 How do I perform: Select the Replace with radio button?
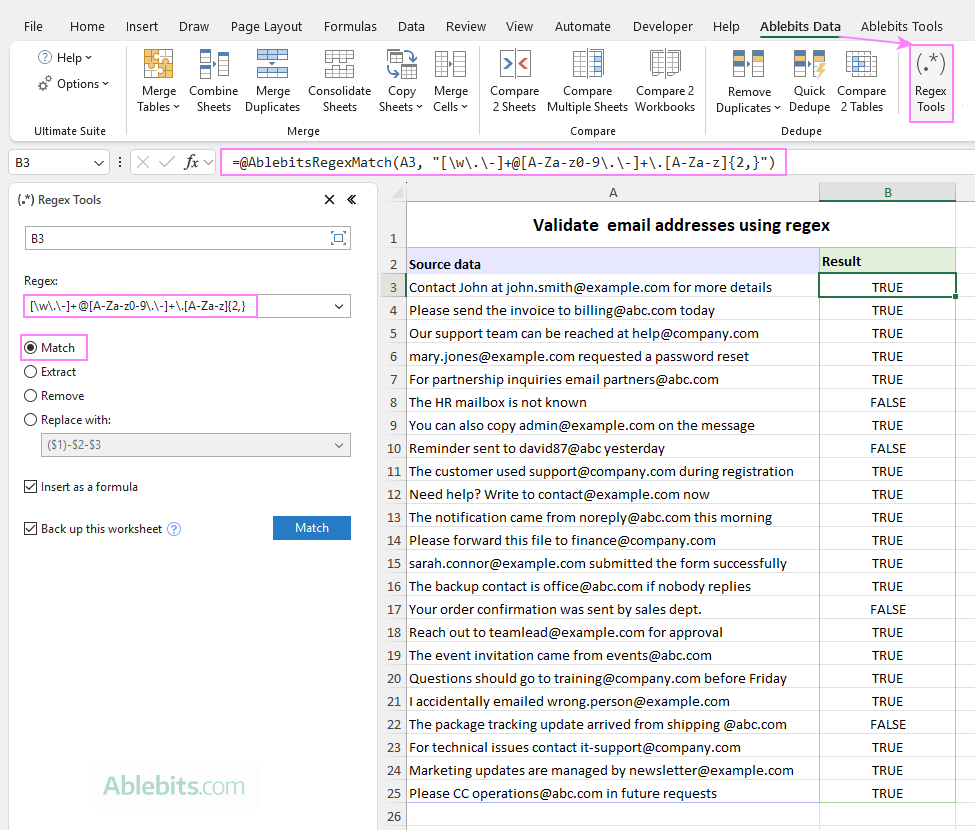point(30,420)
